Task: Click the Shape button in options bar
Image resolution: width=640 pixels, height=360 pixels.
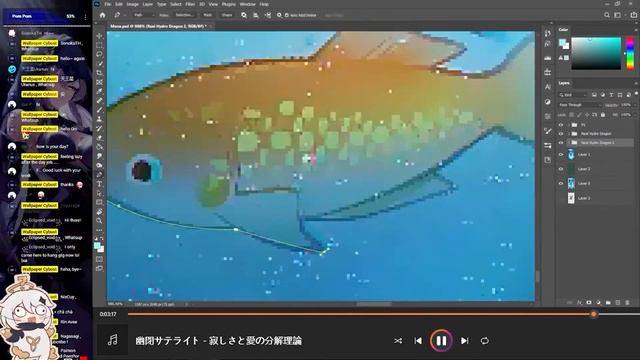Action: [x=227, y=15]
